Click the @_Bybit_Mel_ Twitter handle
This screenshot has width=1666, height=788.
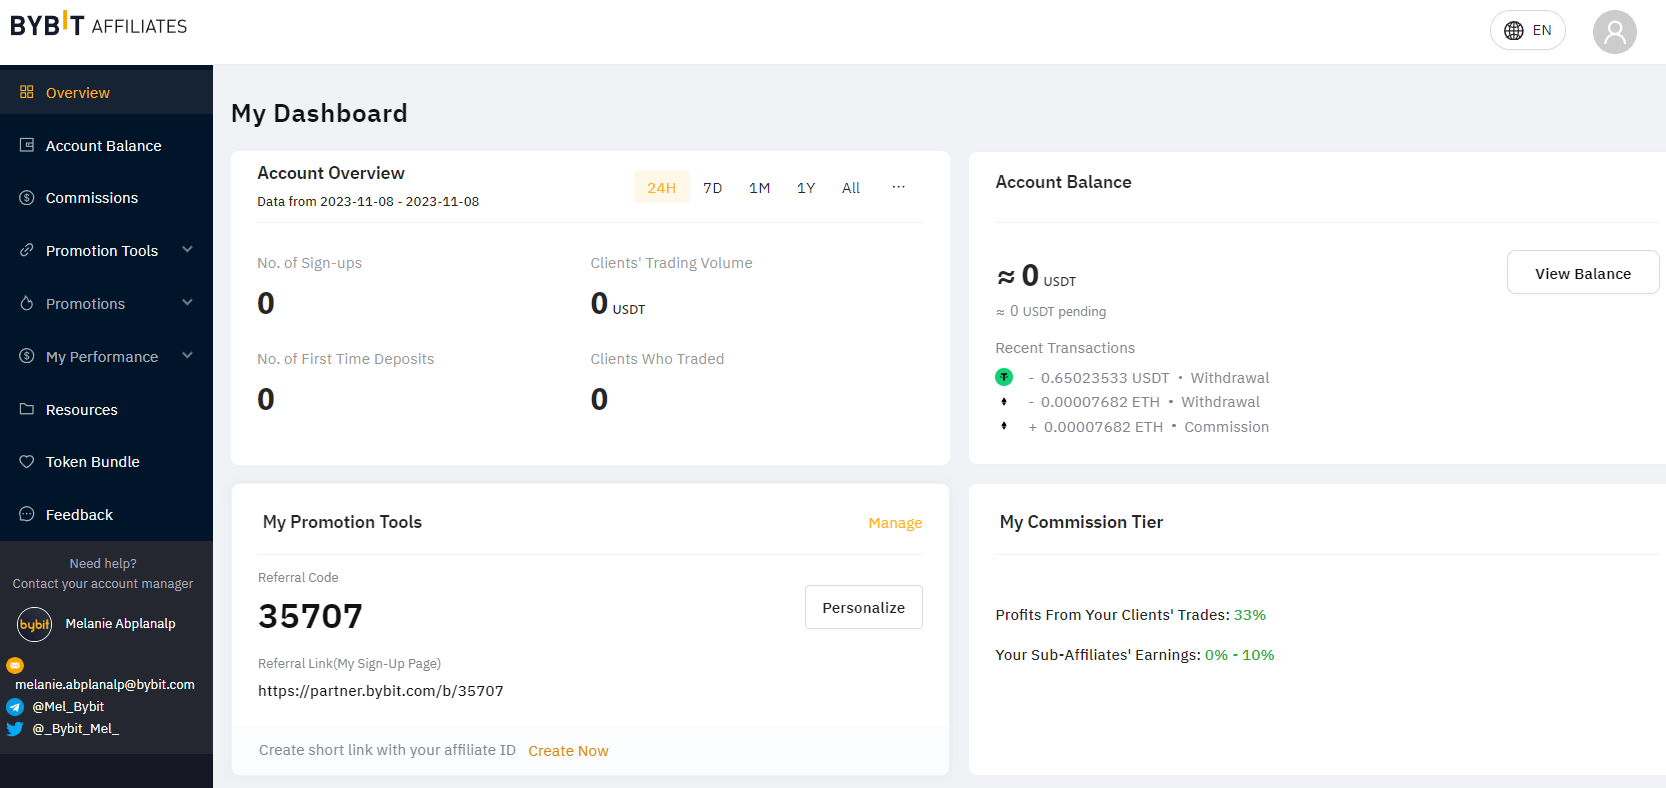pos(76,729)
